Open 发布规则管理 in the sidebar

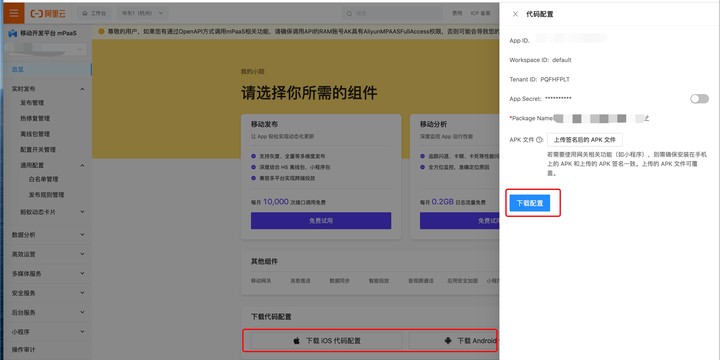click(x=46, y=195)
